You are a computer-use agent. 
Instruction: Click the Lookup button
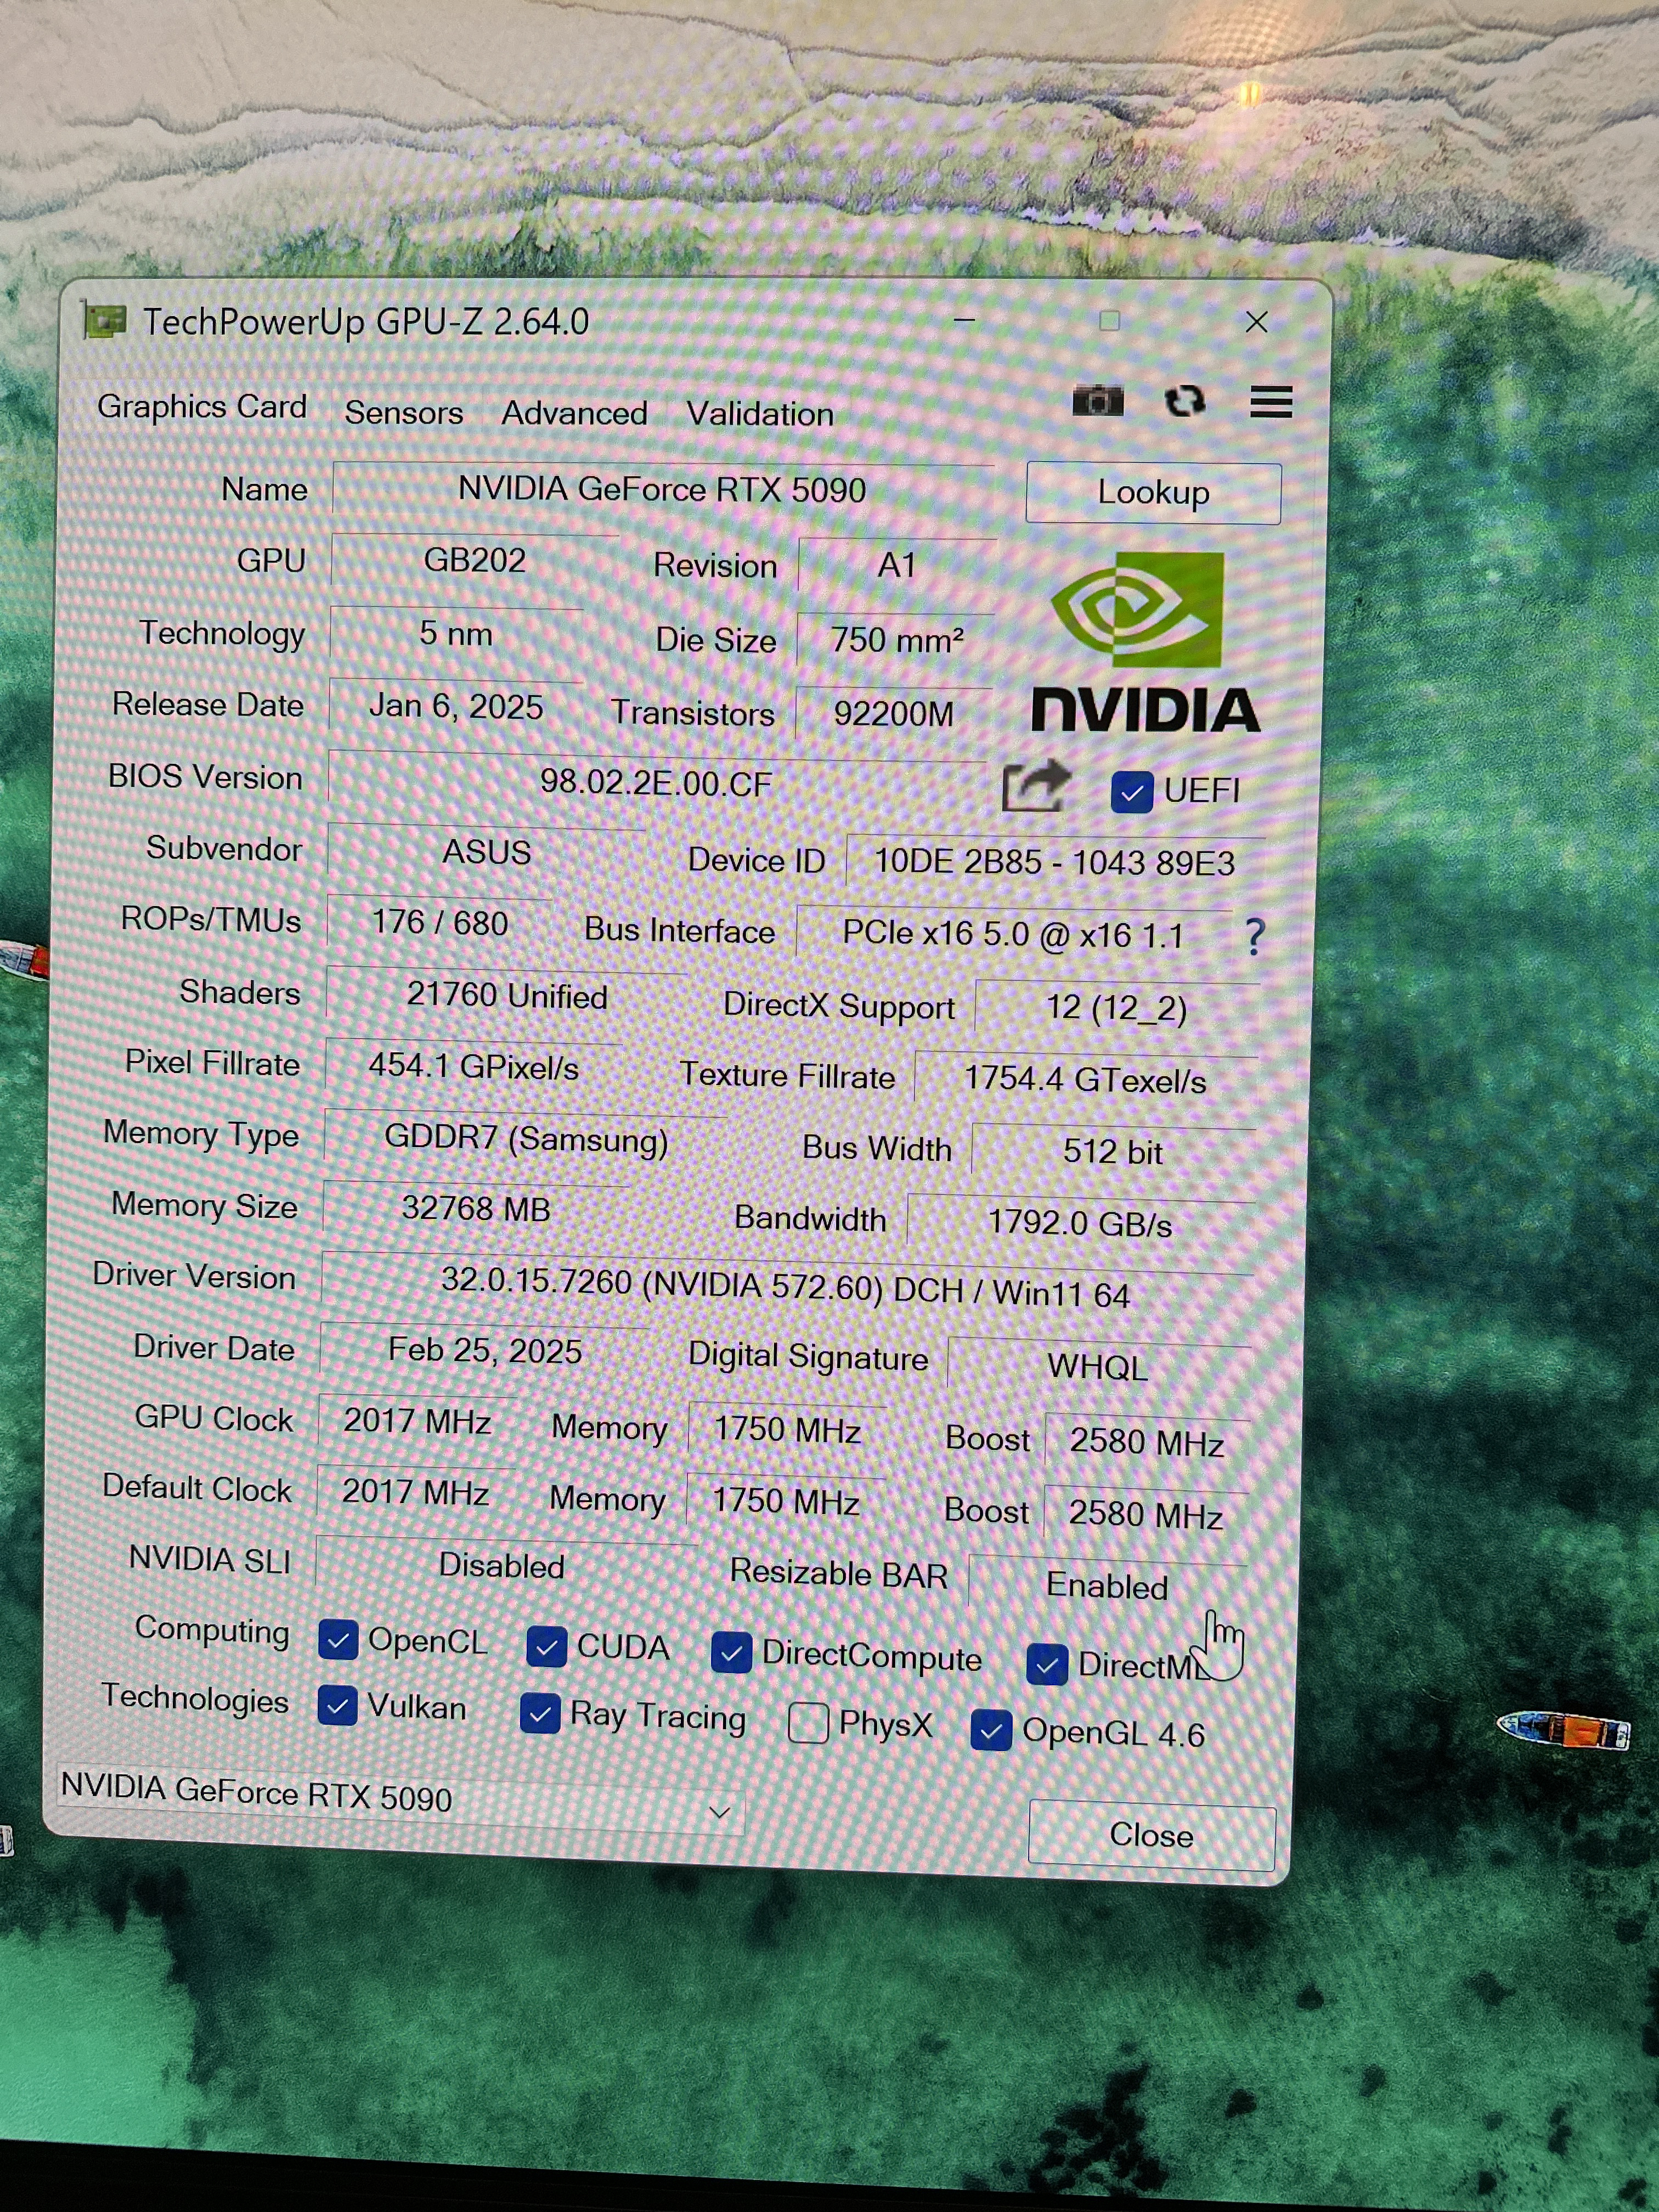pyautogui.click(x=1153, y=492)
